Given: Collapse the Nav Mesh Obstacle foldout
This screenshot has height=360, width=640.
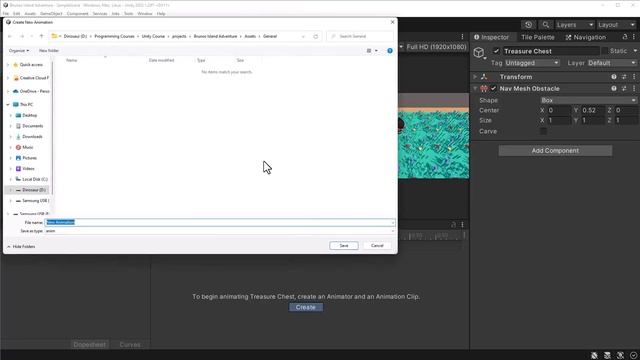Looking at the screenshot, I should click(x=475, y=89).
